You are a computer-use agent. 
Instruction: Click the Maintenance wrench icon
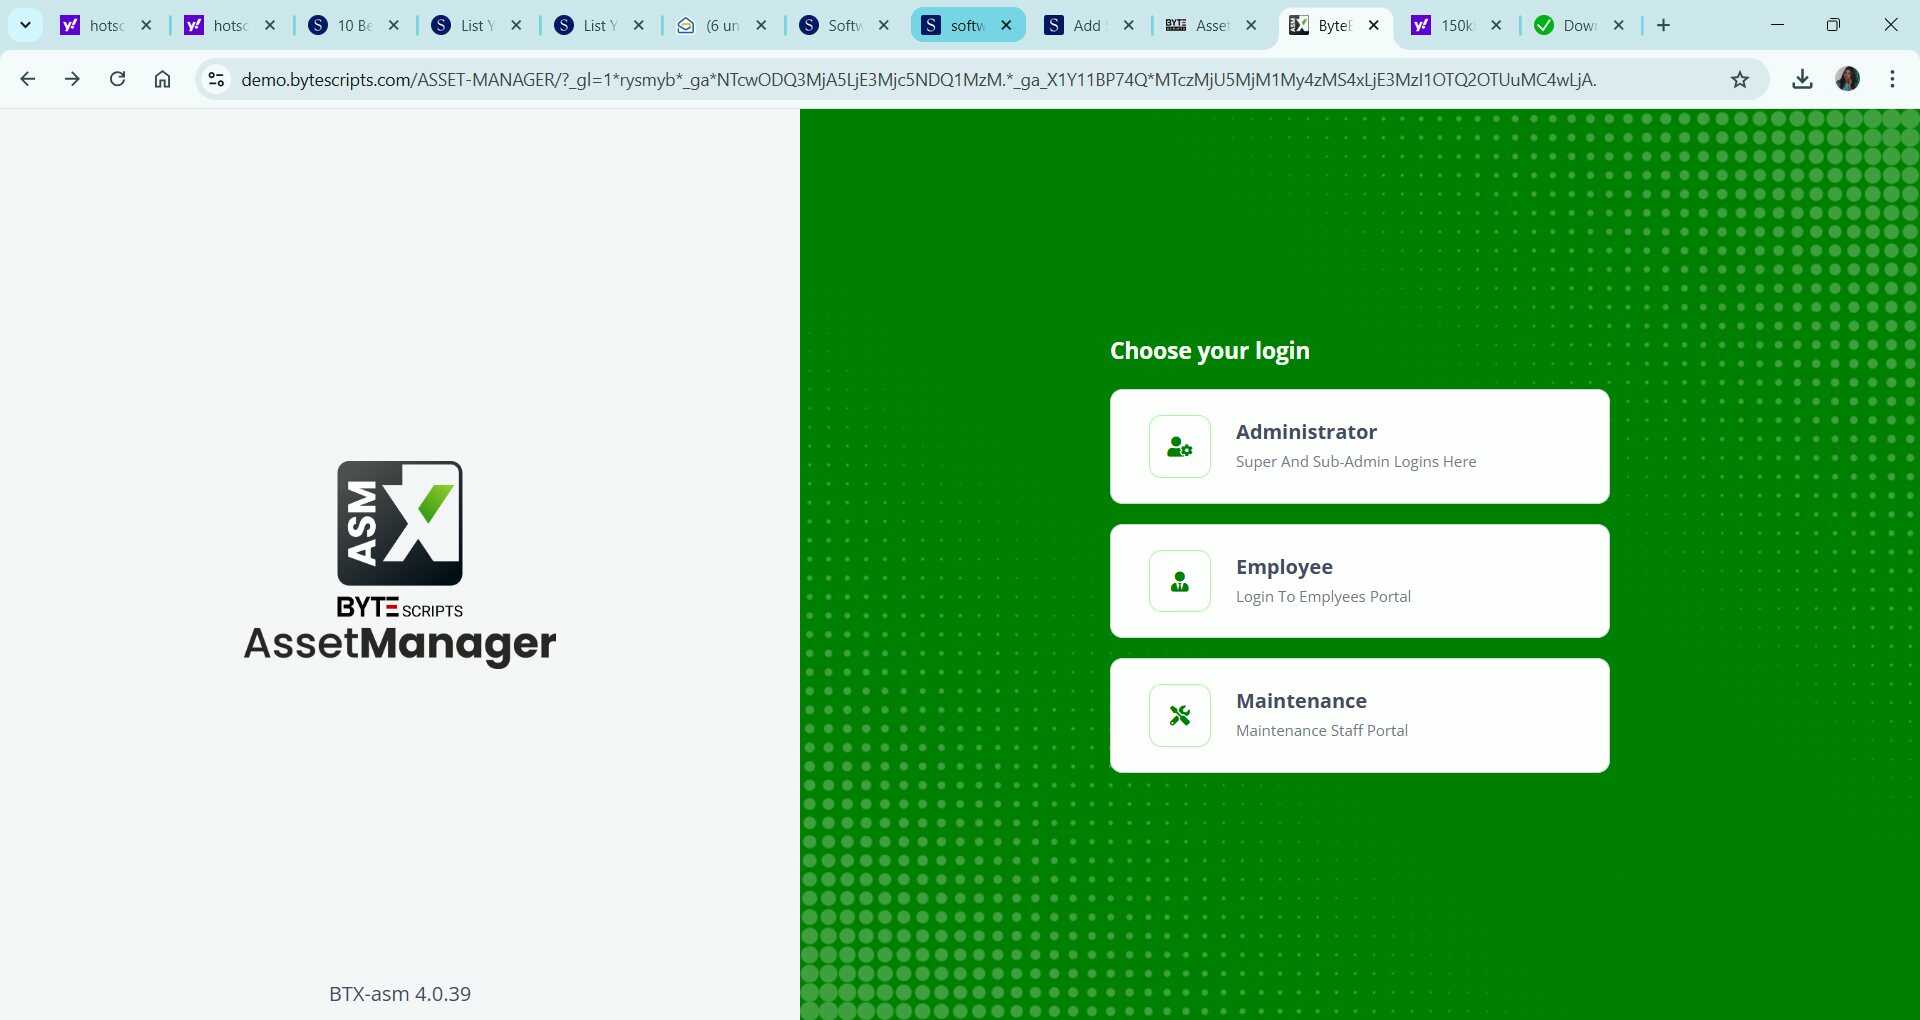pos(1179,715)
